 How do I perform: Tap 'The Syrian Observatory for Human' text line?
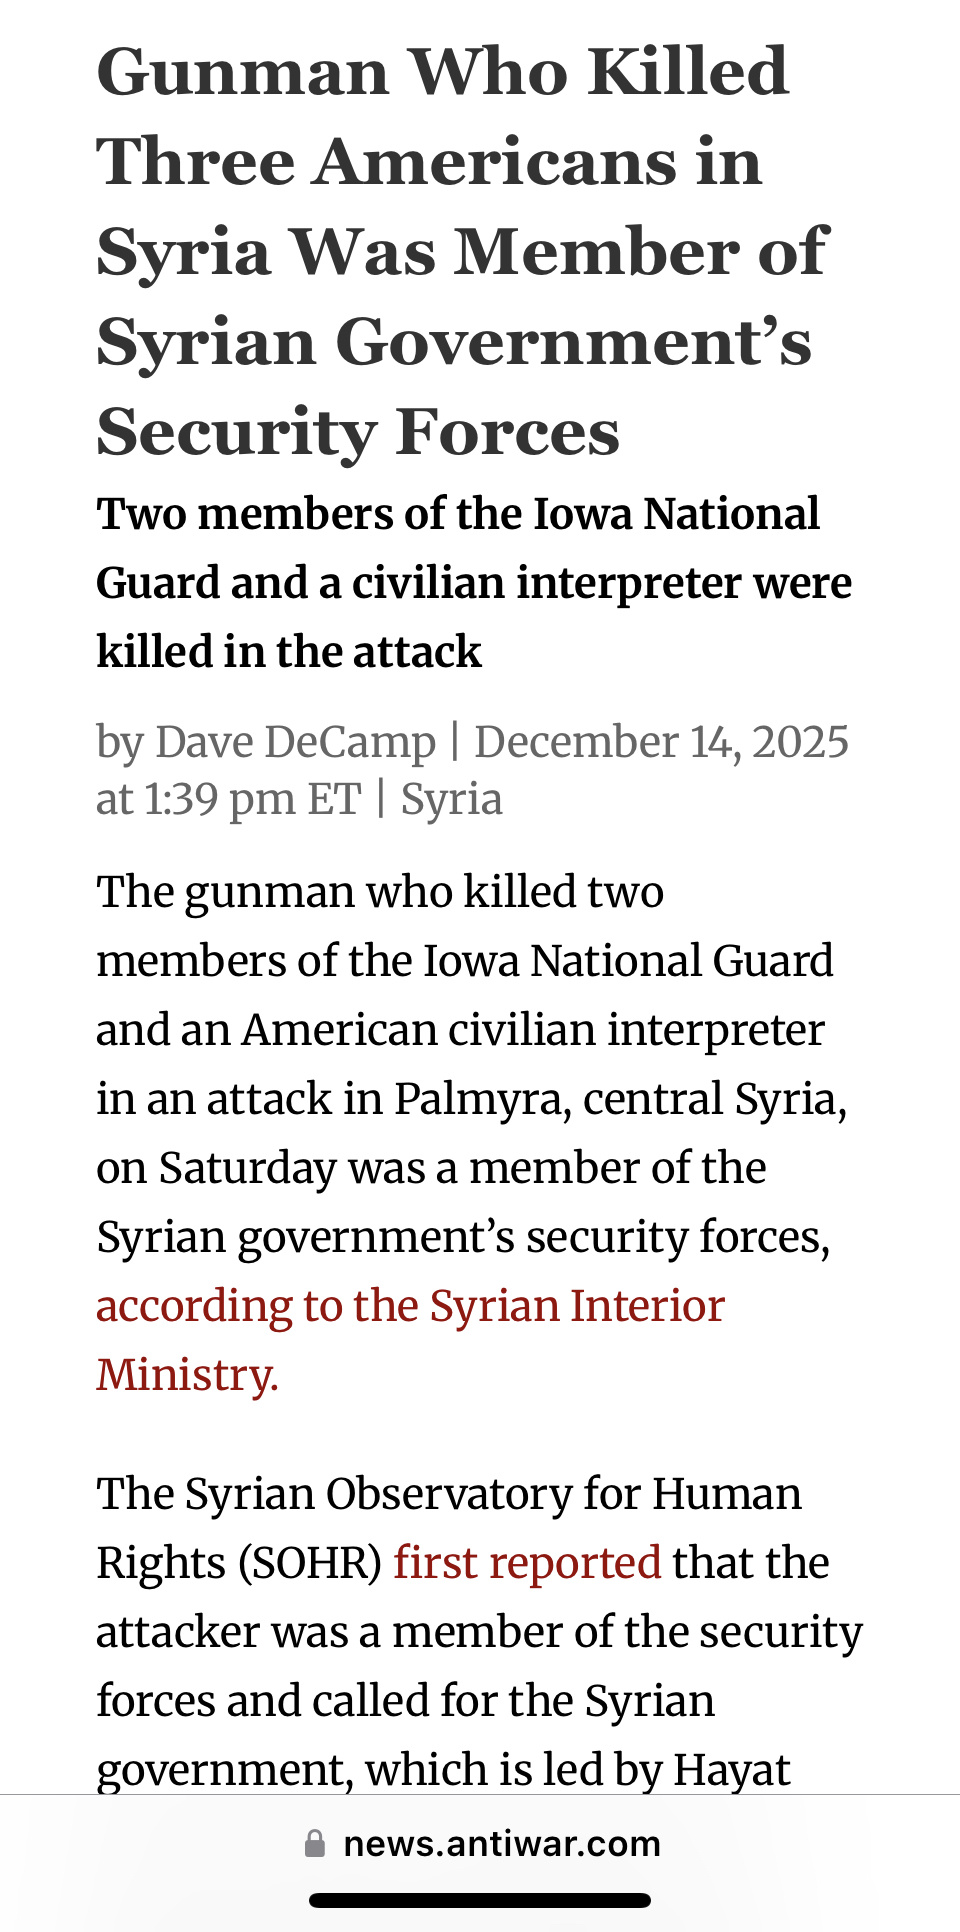(x=449, y=1494)
